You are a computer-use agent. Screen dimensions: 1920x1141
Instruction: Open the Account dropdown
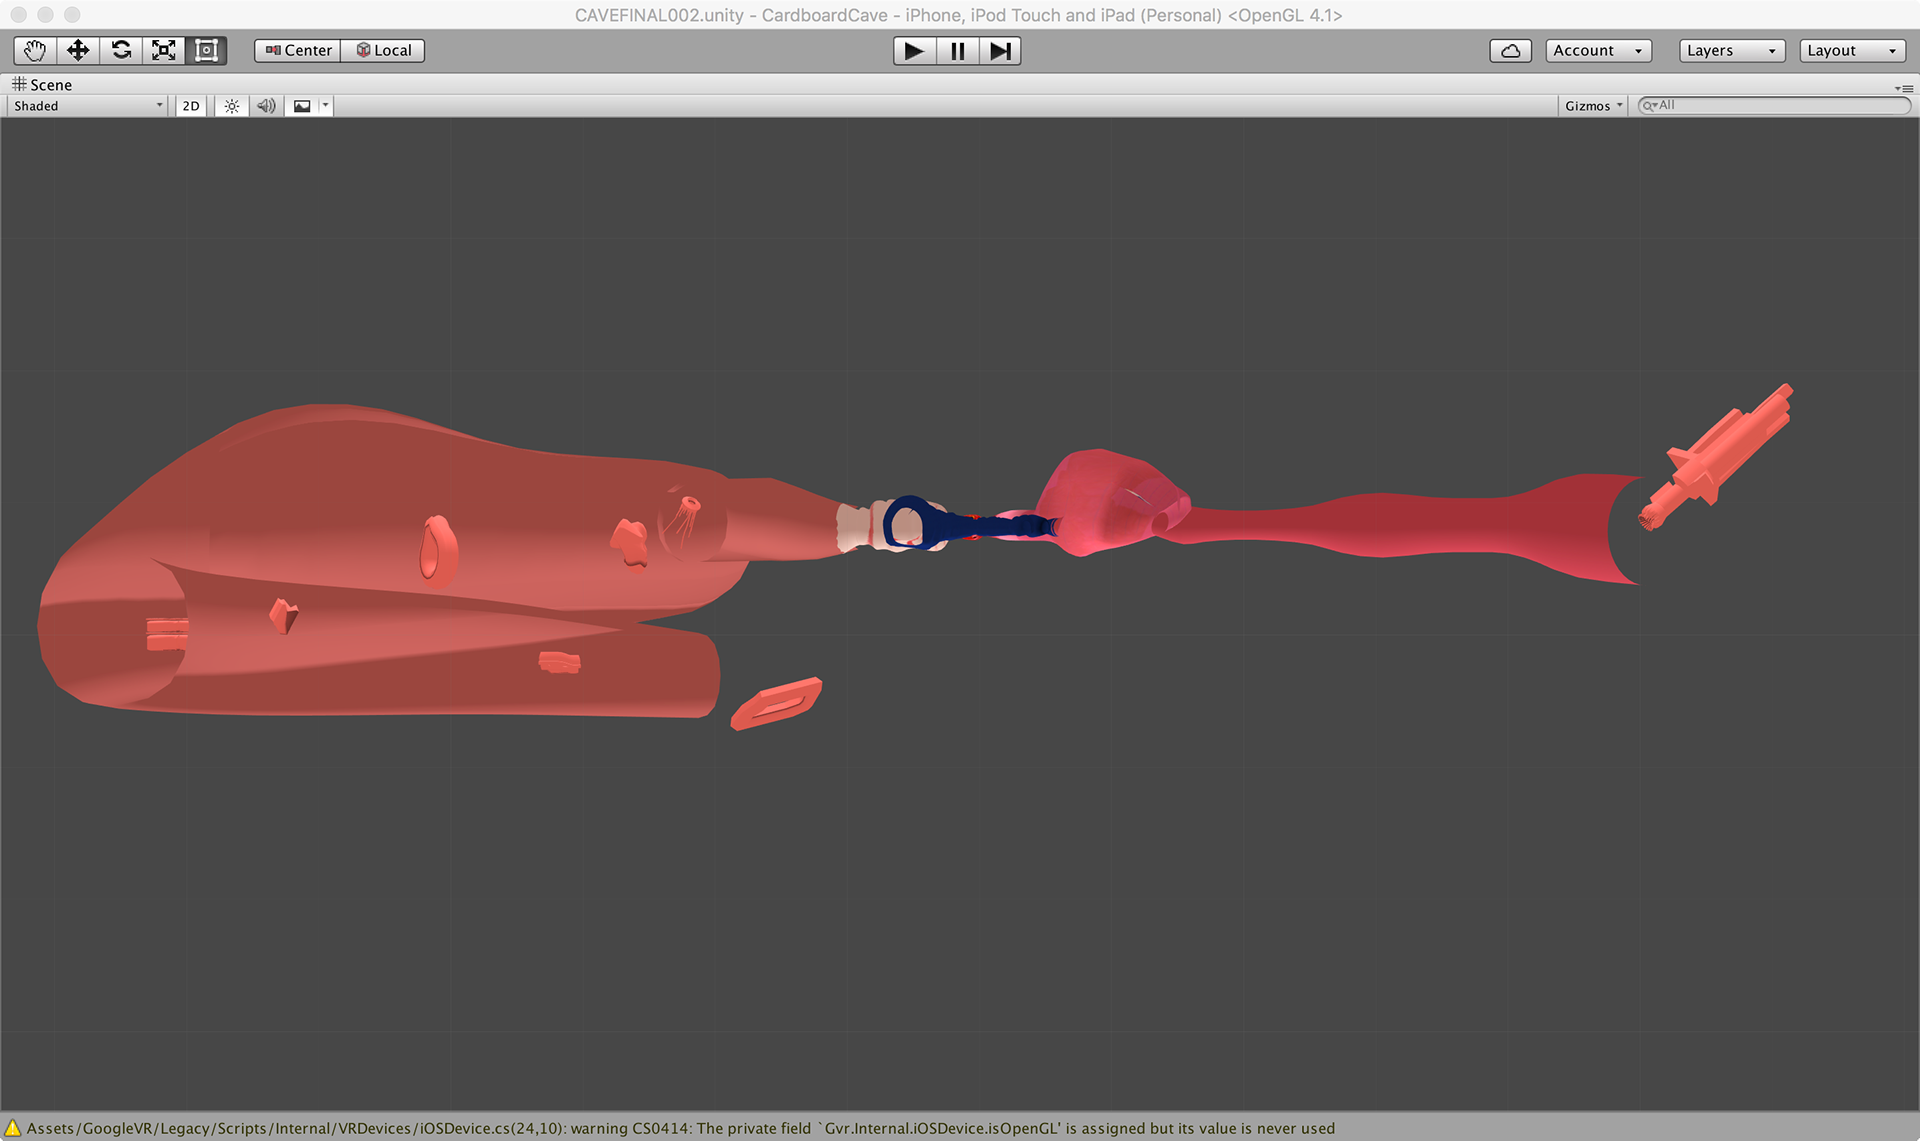pos(1597,50)
